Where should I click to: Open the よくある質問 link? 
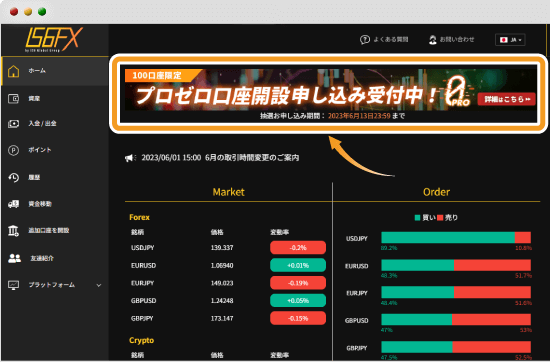pos(391,39)
